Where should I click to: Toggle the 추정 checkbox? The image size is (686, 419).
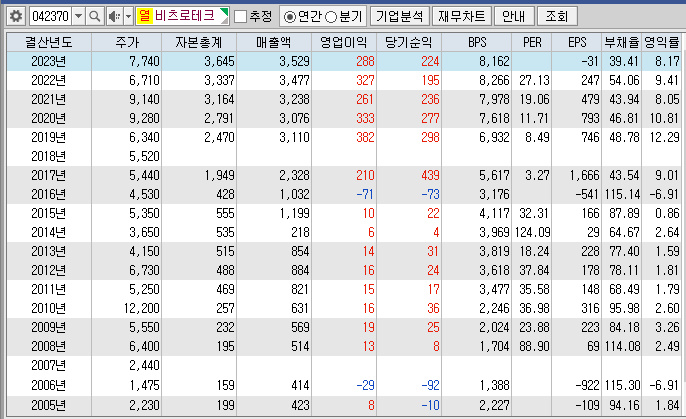pos(240,17)
